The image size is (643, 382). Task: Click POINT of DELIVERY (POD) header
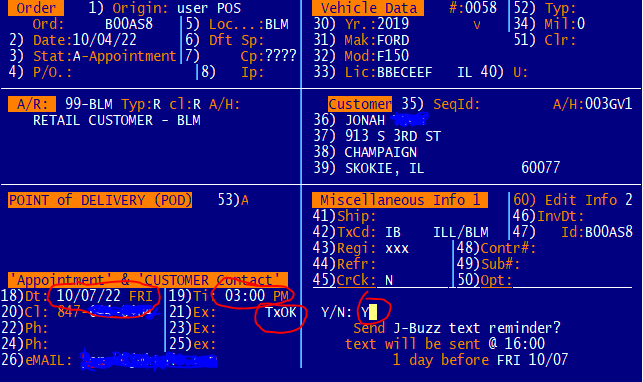pyautogui.click(x=100, y=200)
